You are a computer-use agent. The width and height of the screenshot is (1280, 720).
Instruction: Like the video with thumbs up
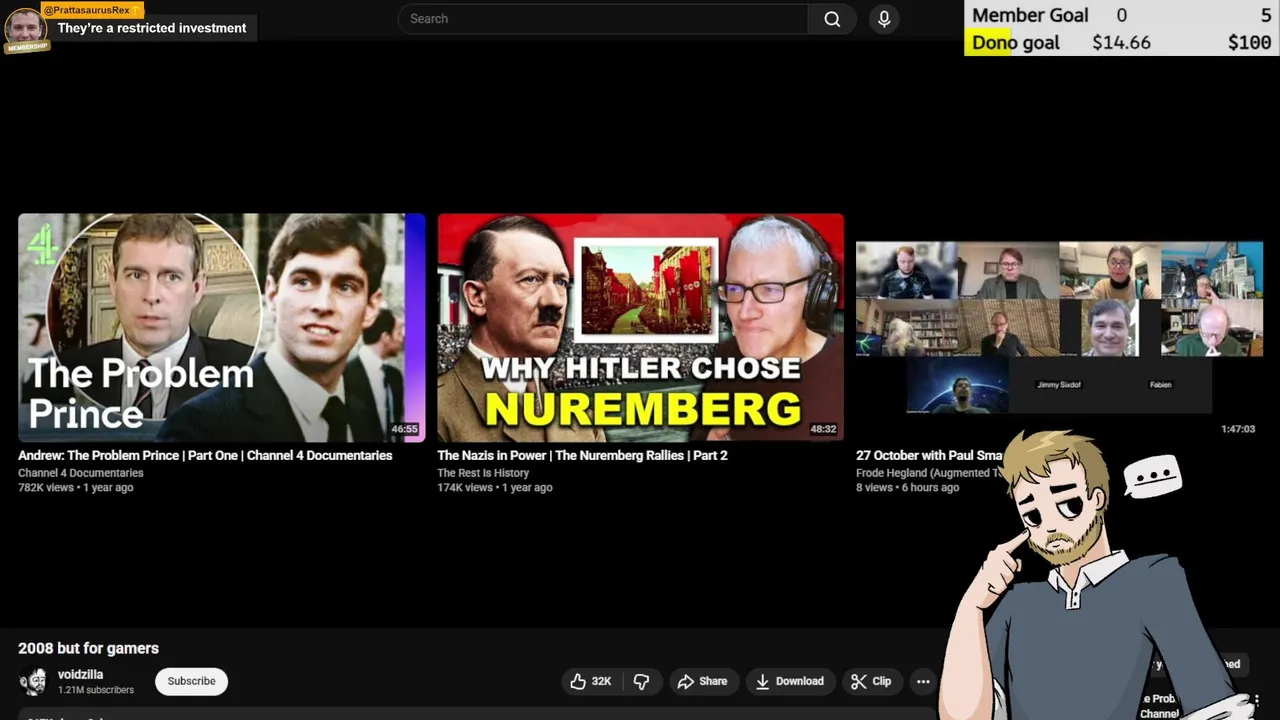click(590, 681)
